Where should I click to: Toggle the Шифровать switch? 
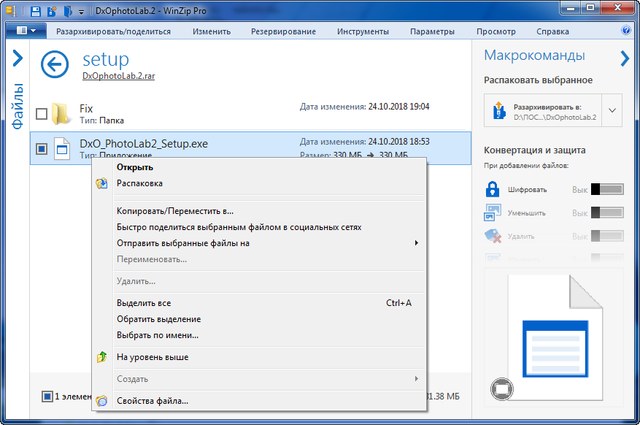(607, 189)
